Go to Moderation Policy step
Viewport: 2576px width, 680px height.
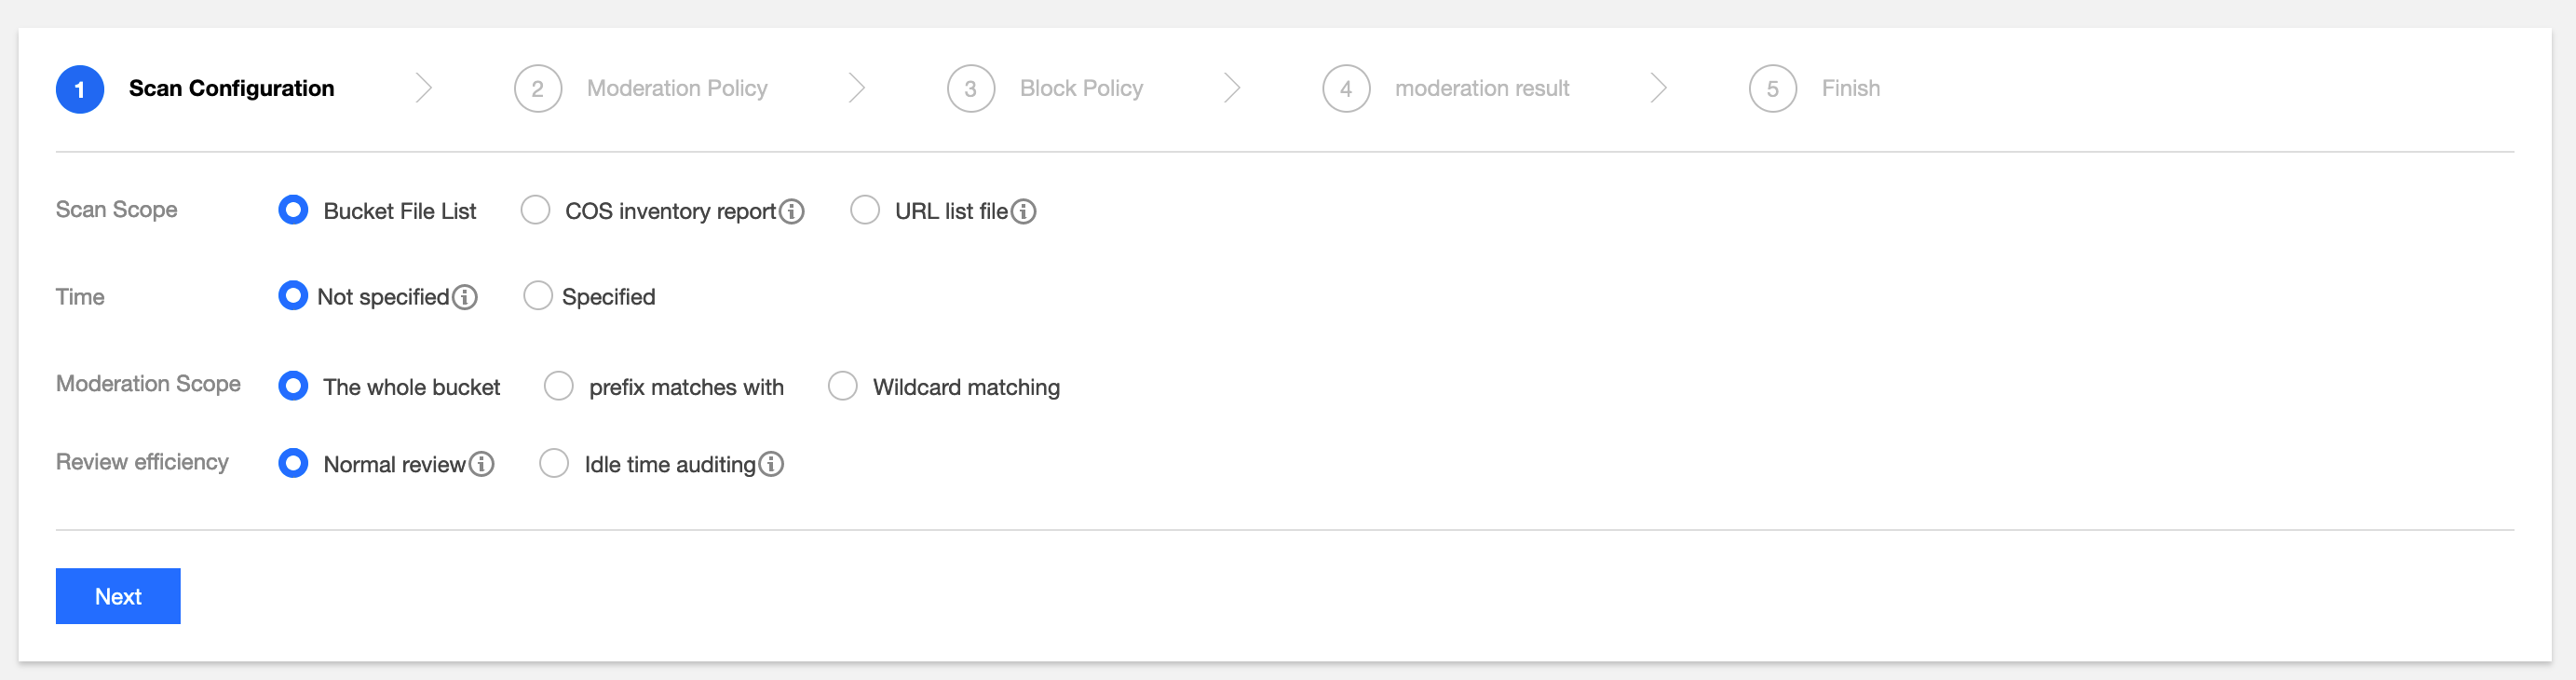[676, 88]
